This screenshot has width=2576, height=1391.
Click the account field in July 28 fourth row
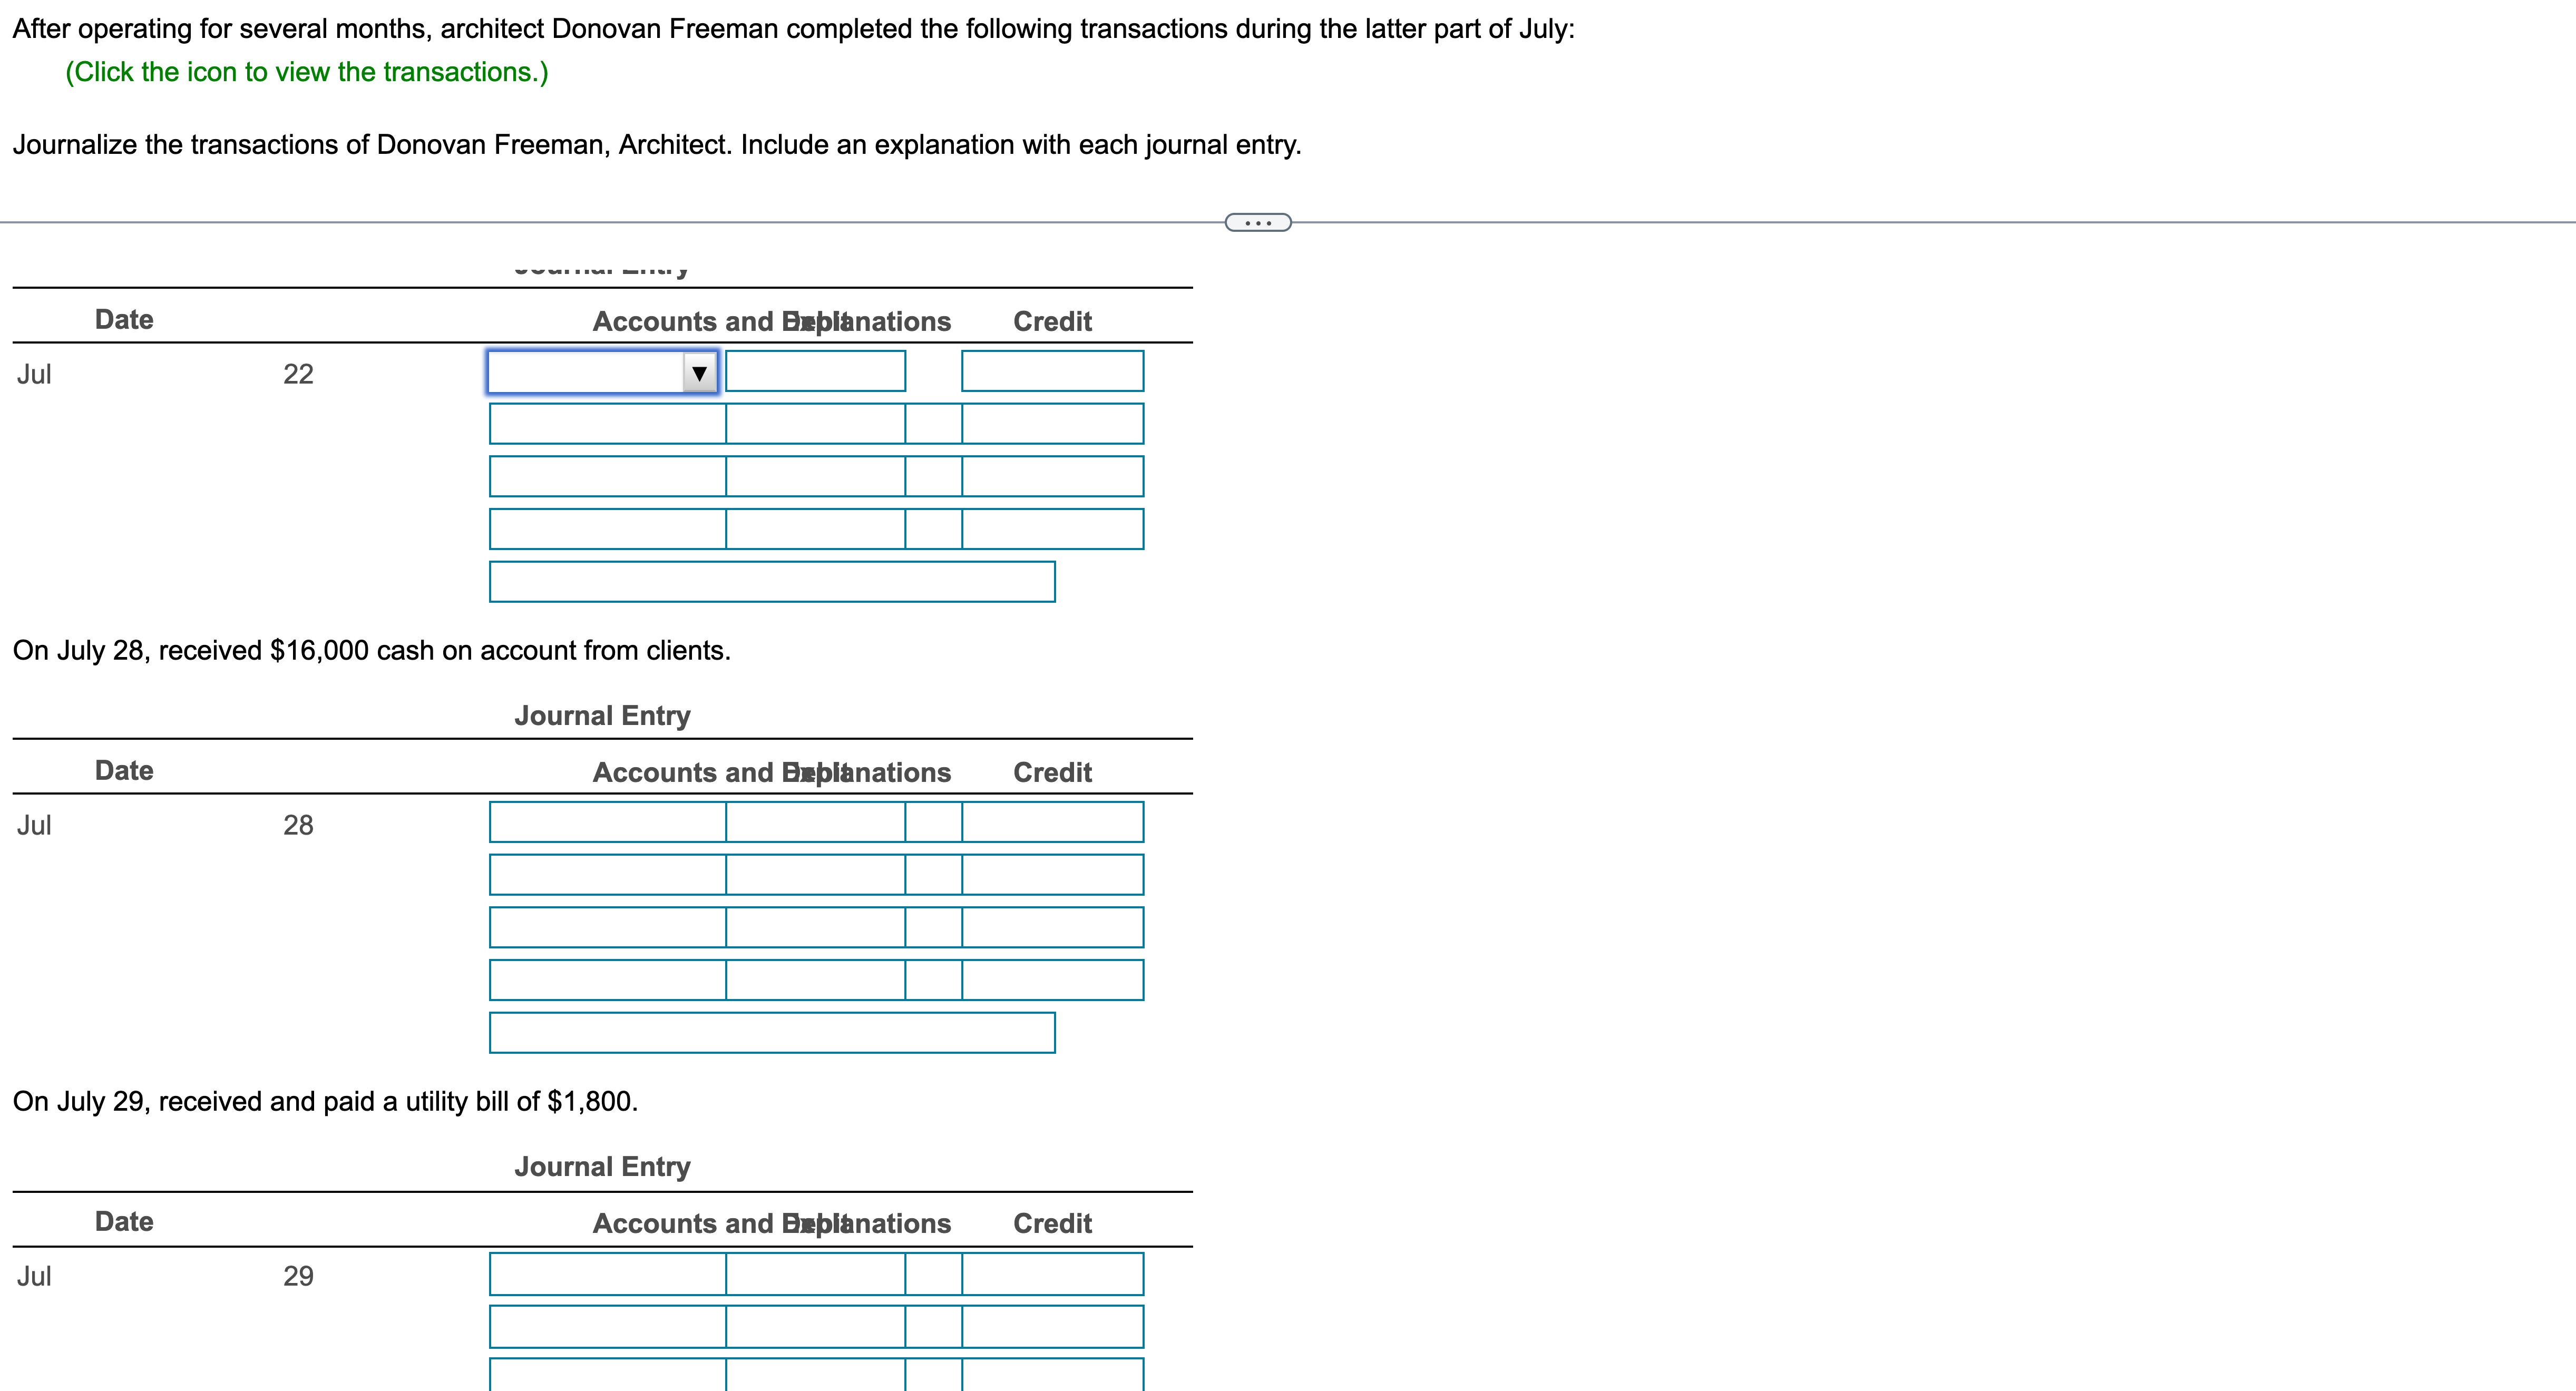[607, 980]
